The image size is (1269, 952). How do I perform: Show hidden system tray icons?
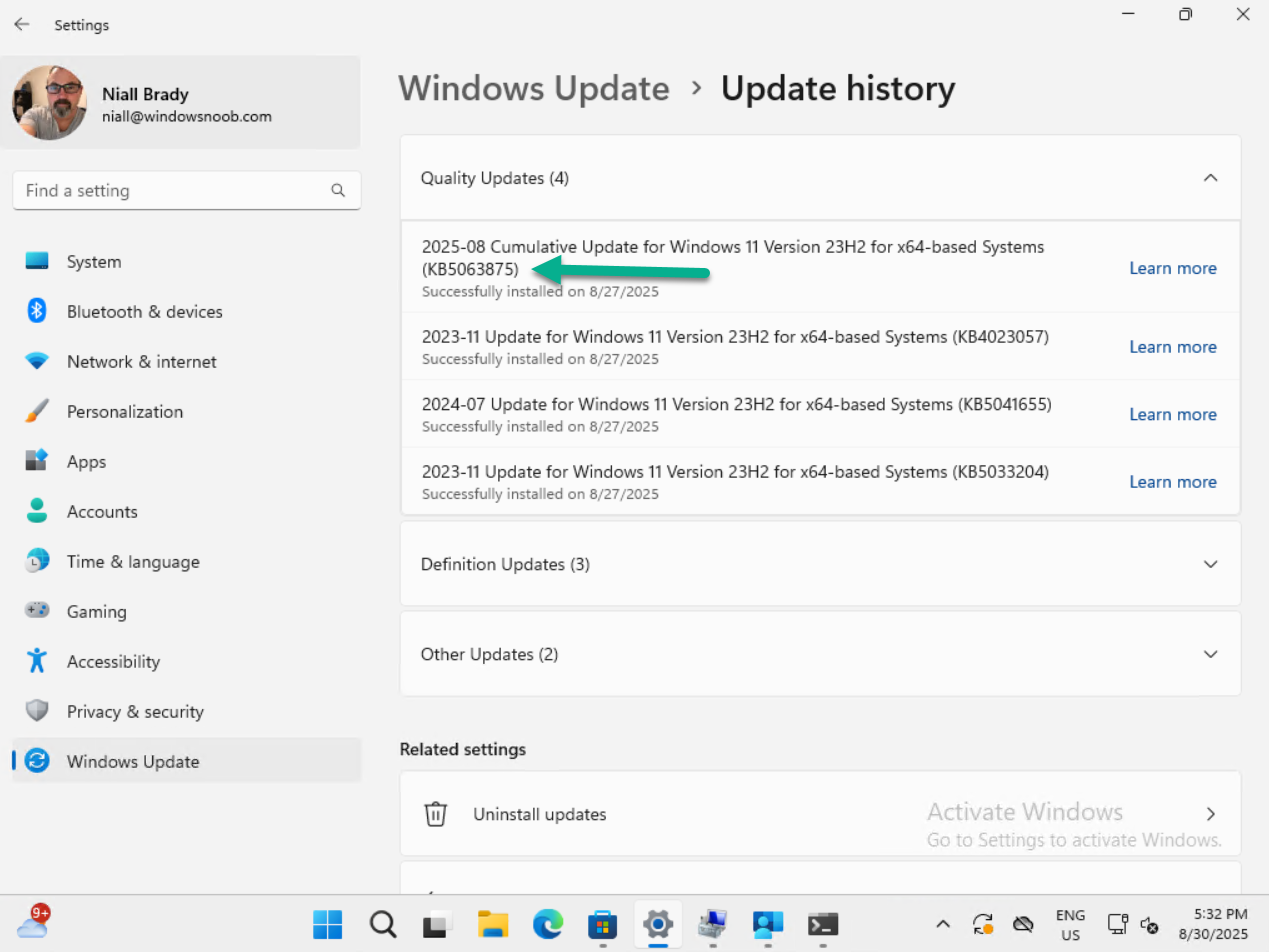[942, 923]
